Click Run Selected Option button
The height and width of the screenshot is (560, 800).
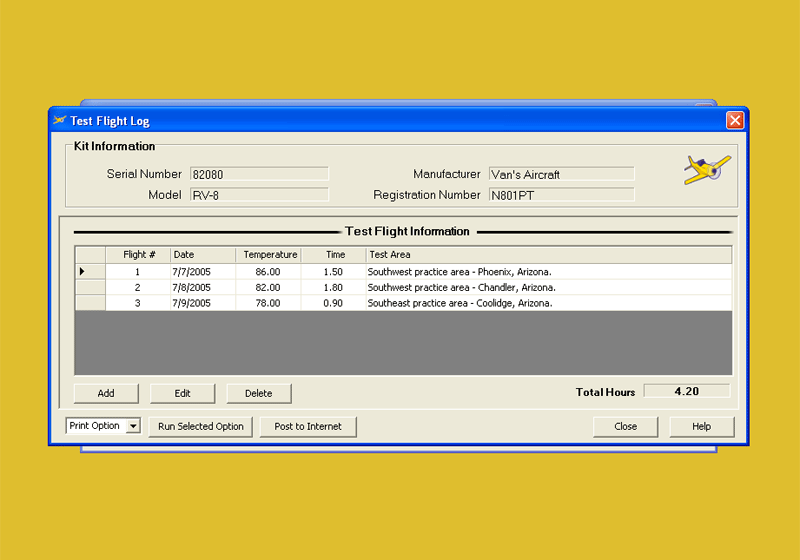pyautogui.click(x=201, y=426)
